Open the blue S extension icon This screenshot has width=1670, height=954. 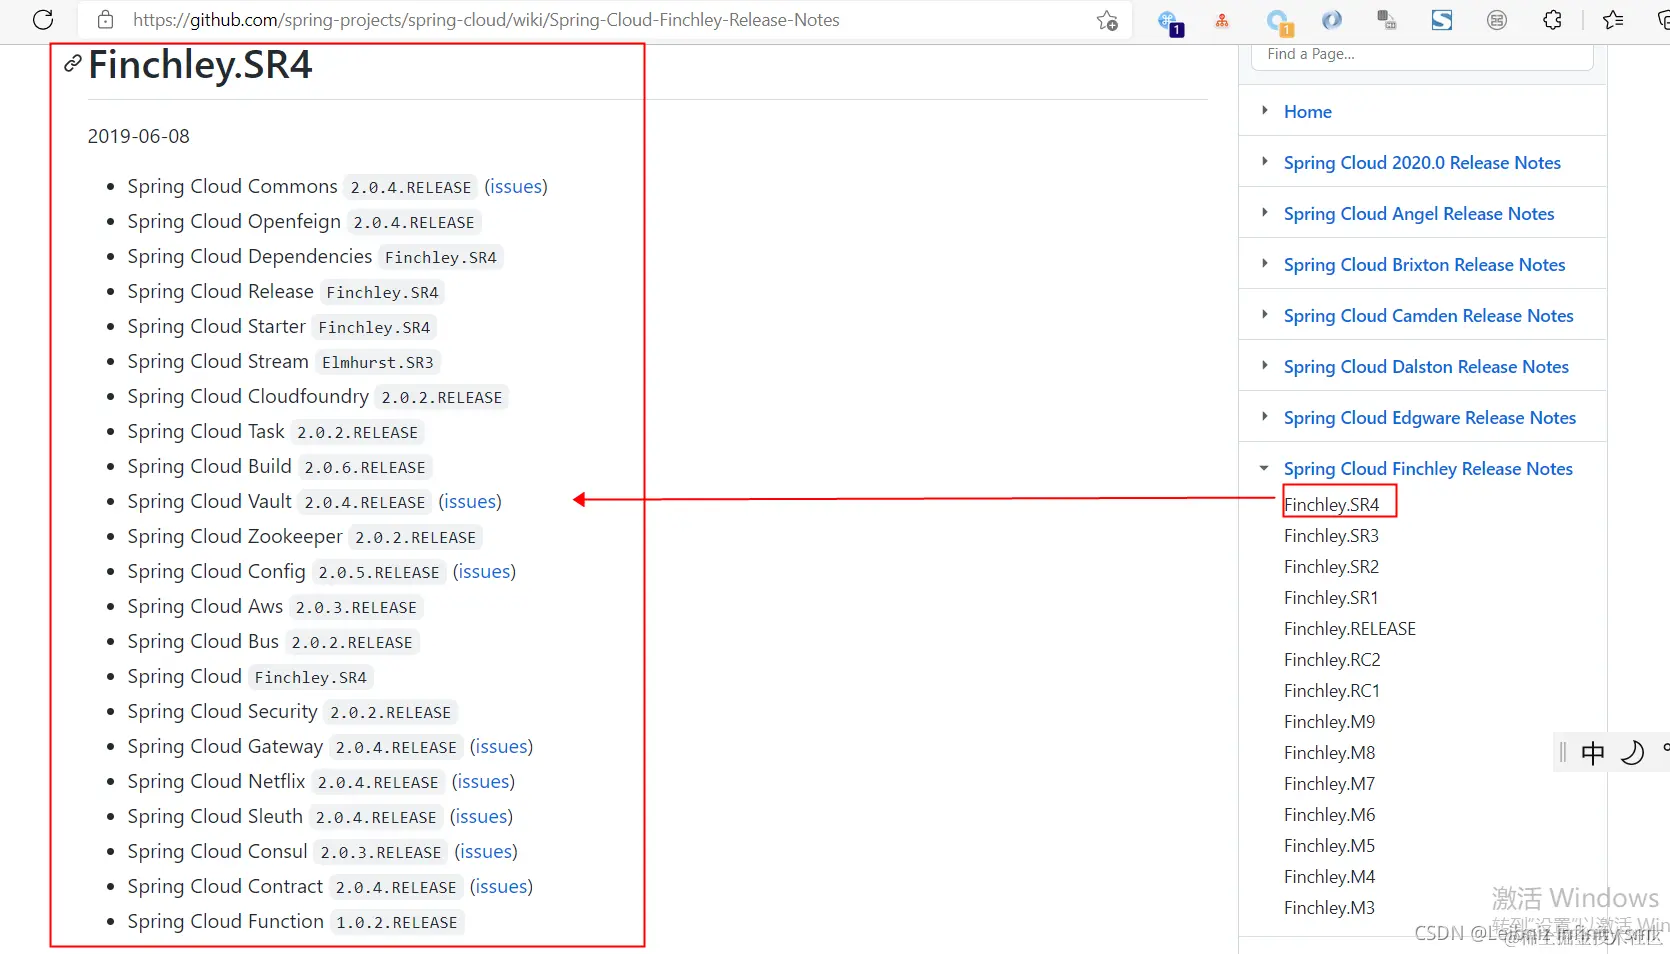(x=1442, y=20)
